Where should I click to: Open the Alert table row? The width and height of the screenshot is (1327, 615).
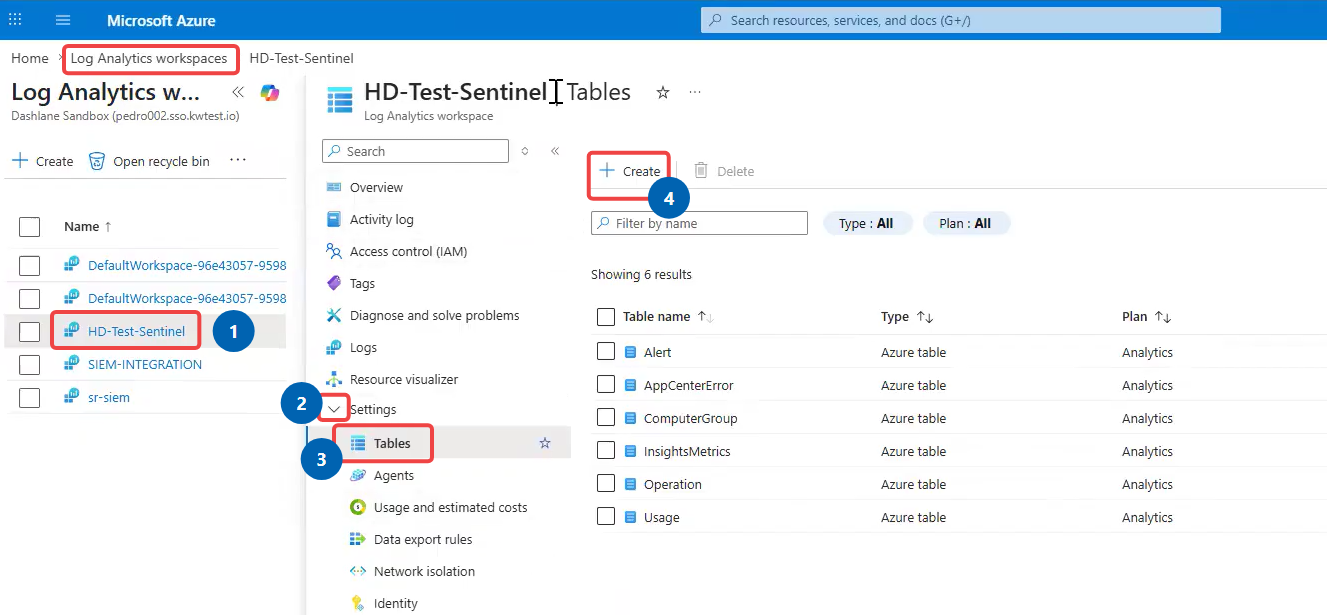point(657,352)
